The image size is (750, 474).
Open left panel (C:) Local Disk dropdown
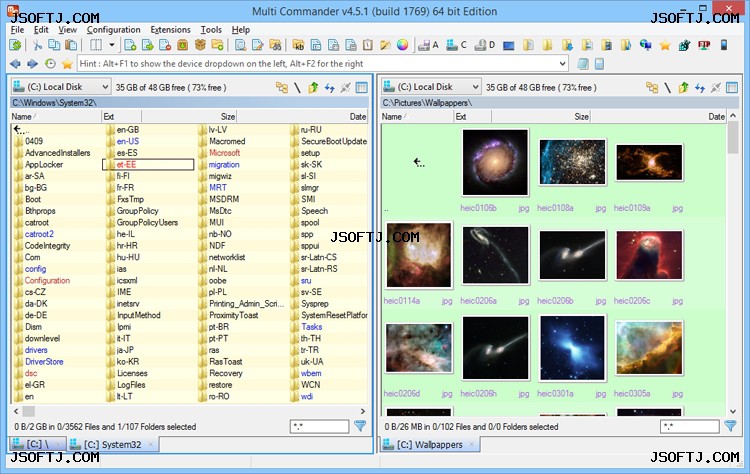(x=61, y=87)
